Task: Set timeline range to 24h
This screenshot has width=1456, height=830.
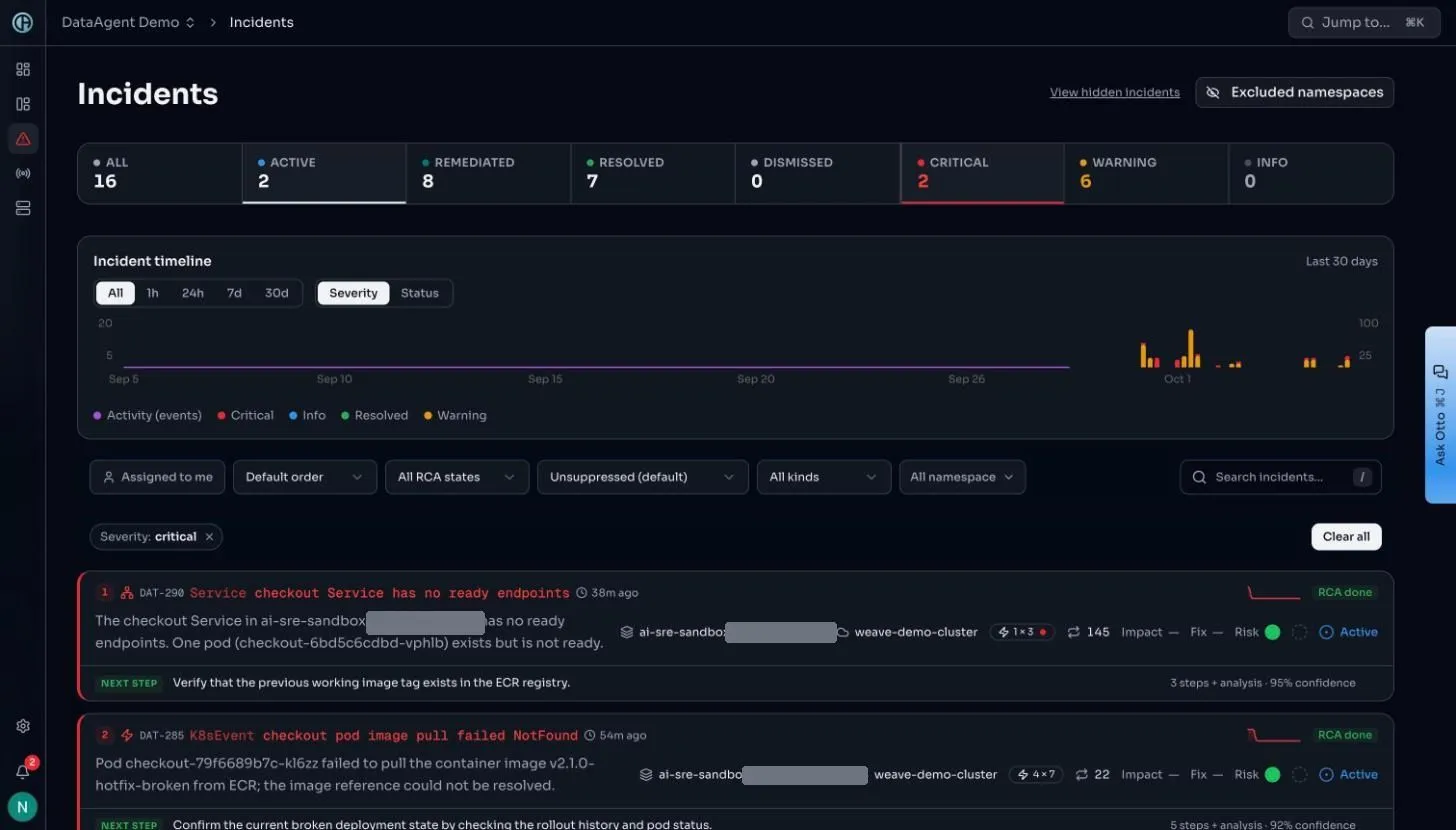Action: coord(193,293)
